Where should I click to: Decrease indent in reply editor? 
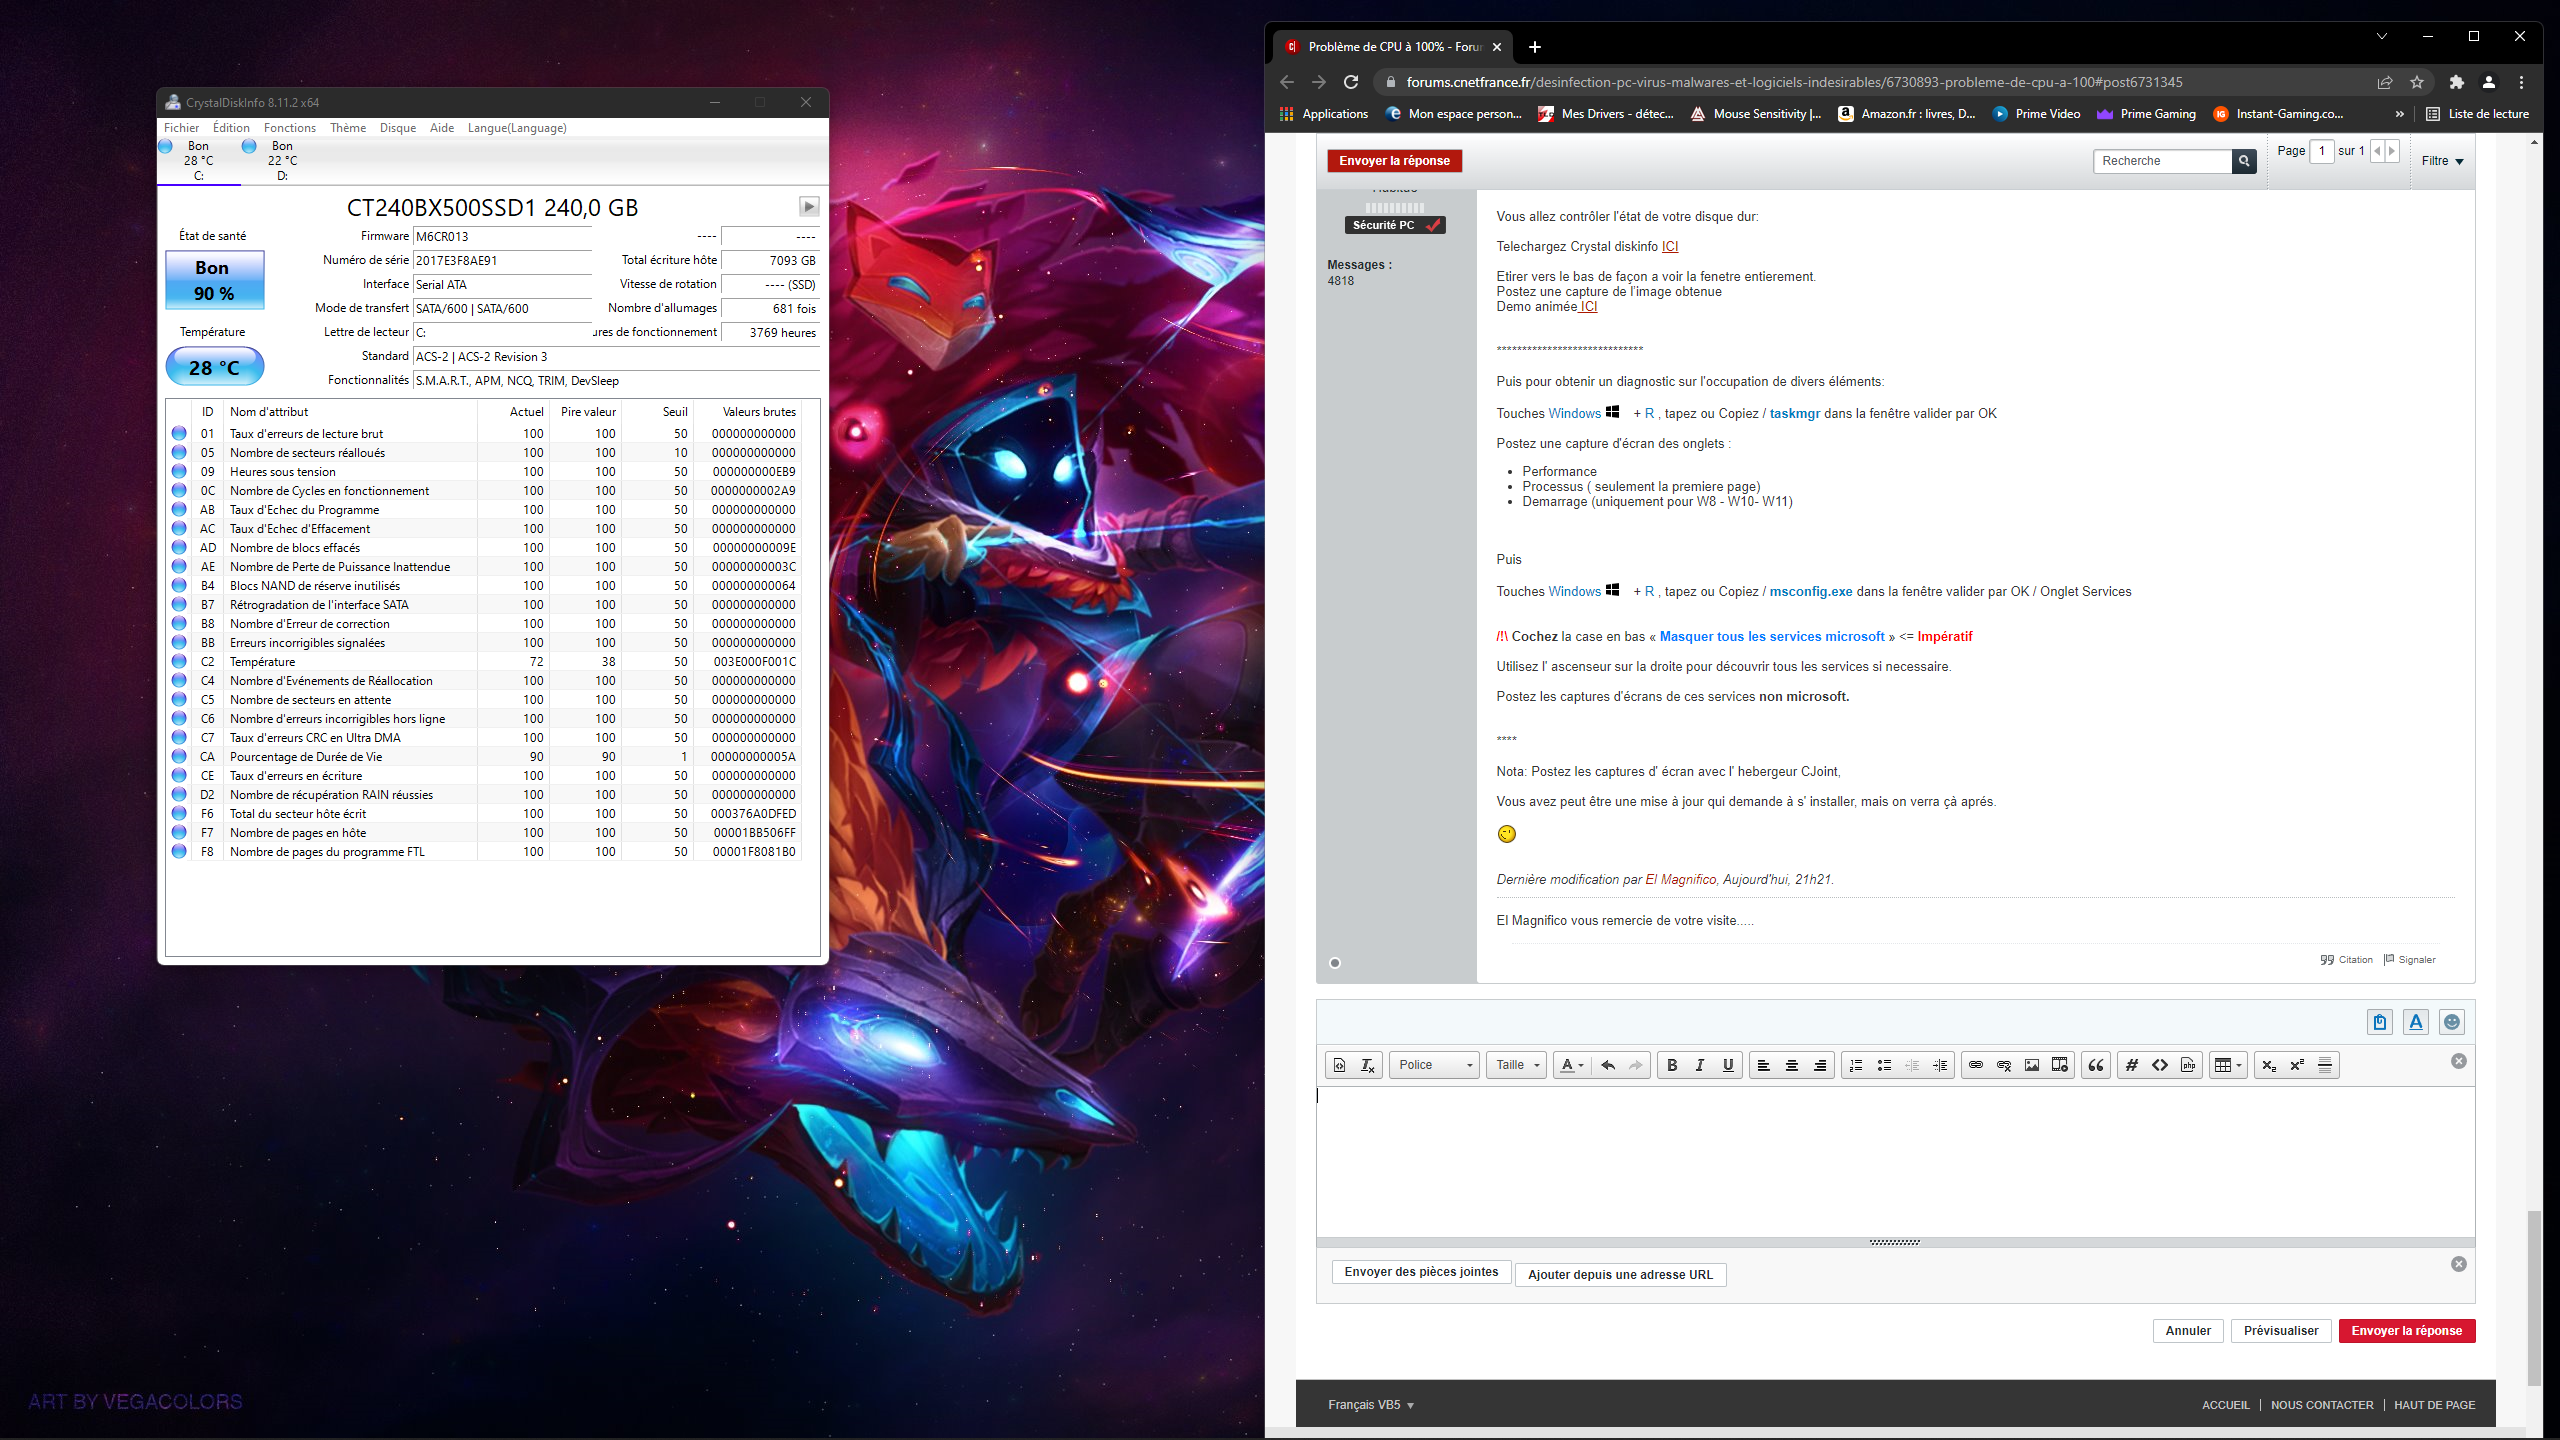point(1912,1065)
